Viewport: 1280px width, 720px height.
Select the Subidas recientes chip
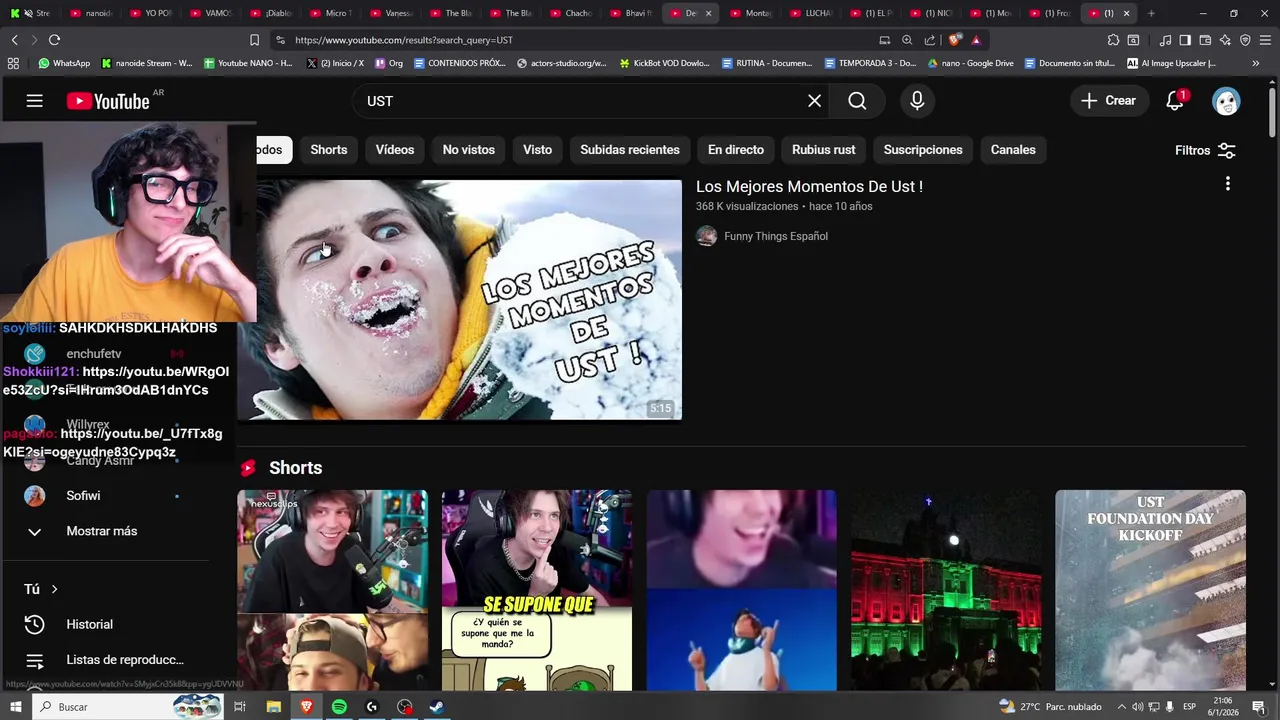tap(630, 150)
